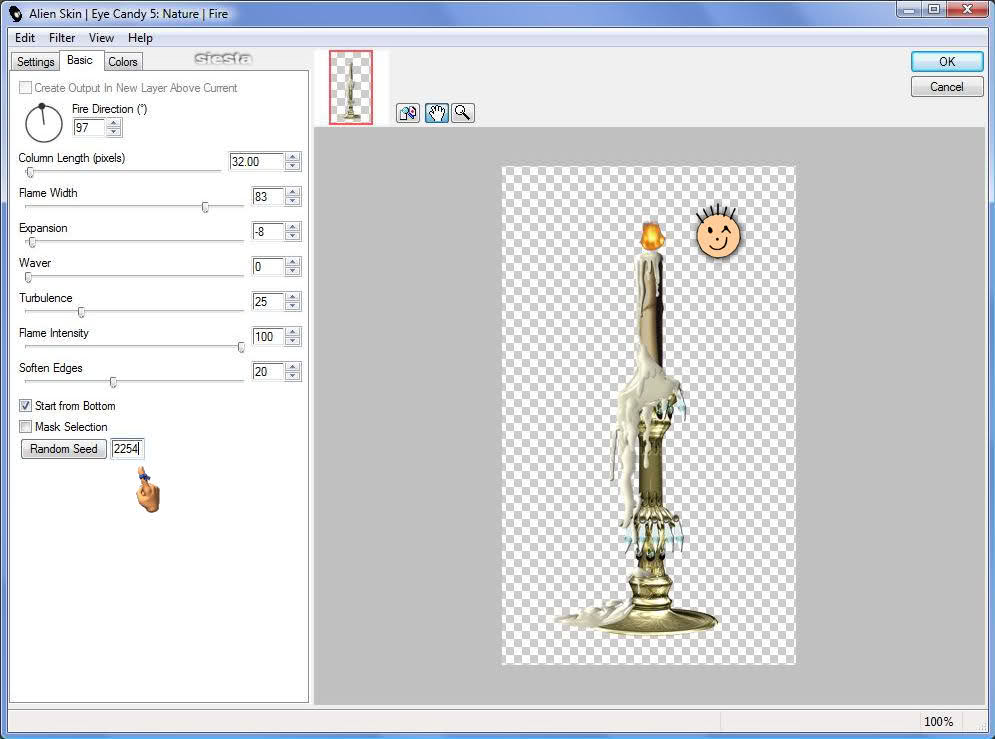The height and width of the screenshot is (739, 995).
Task: Switch to the Settings tab
Action: [36, 62]
